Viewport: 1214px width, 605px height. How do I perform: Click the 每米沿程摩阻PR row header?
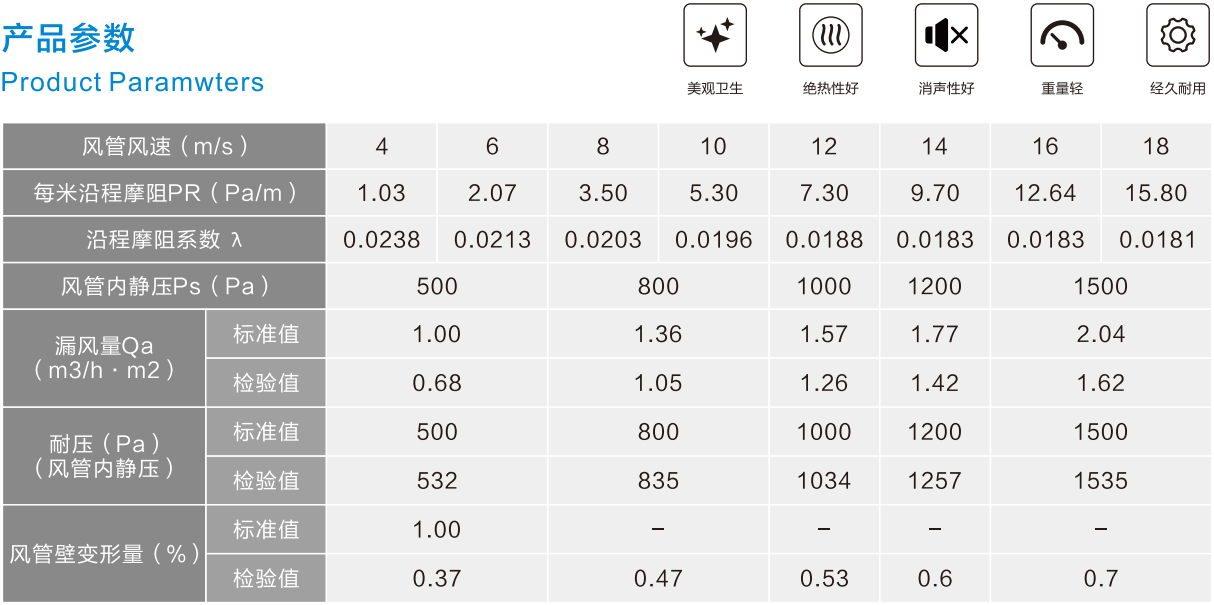click(x=164, y=193)
